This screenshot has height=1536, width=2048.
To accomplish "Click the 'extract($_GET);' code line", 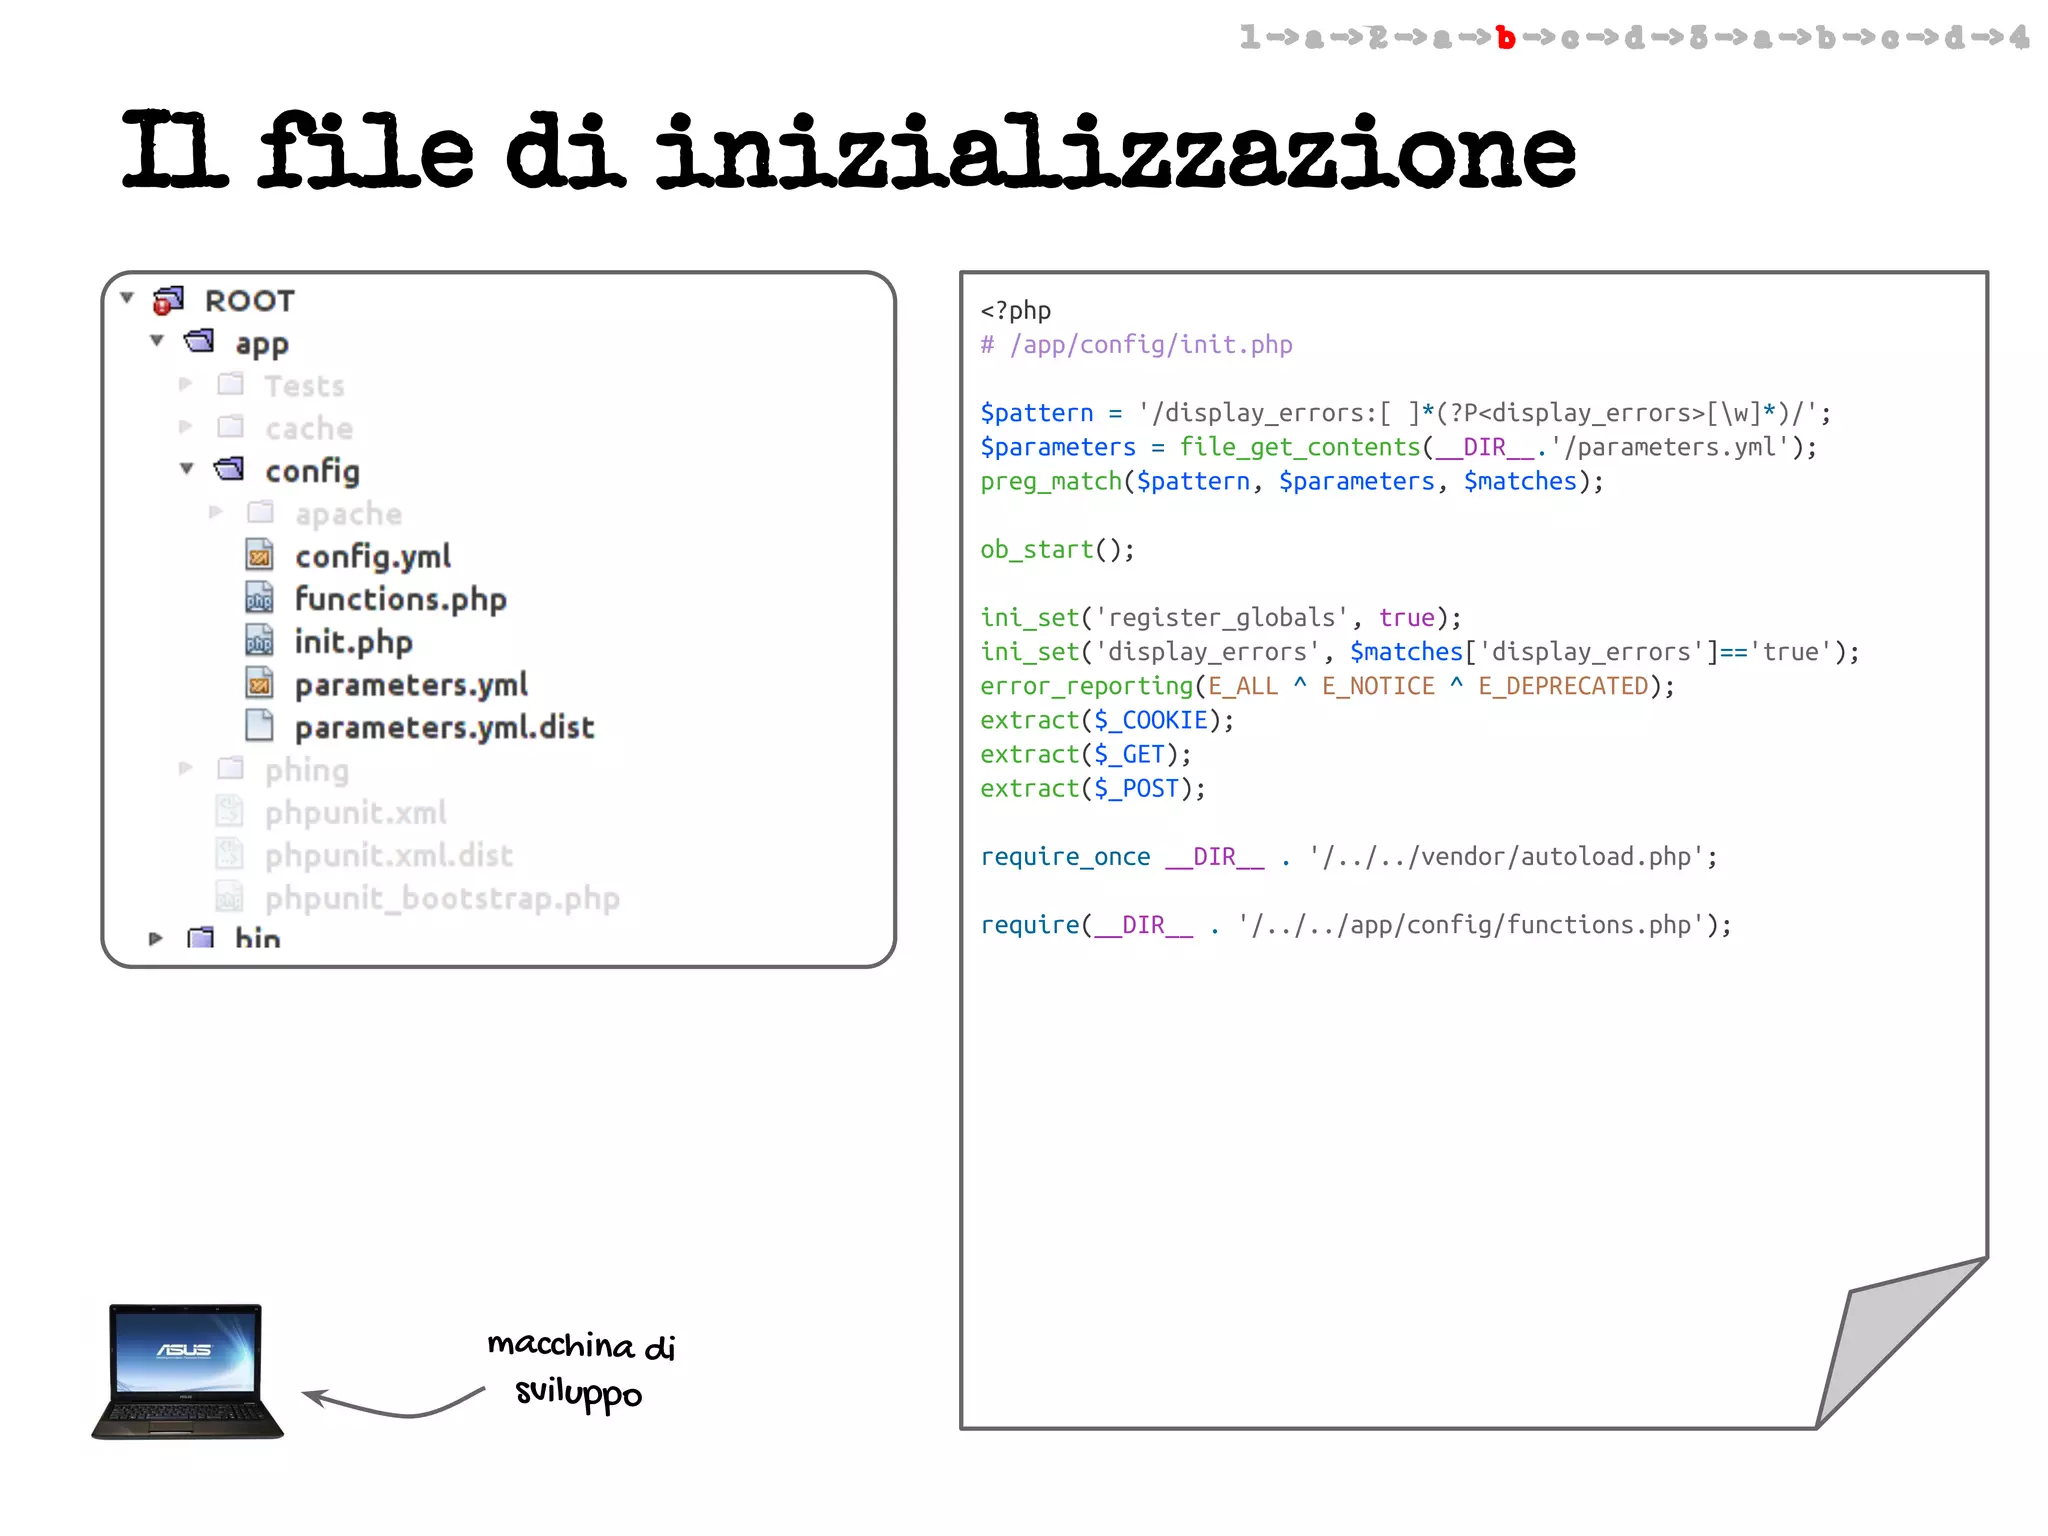I will click(x=1086, y=754).
